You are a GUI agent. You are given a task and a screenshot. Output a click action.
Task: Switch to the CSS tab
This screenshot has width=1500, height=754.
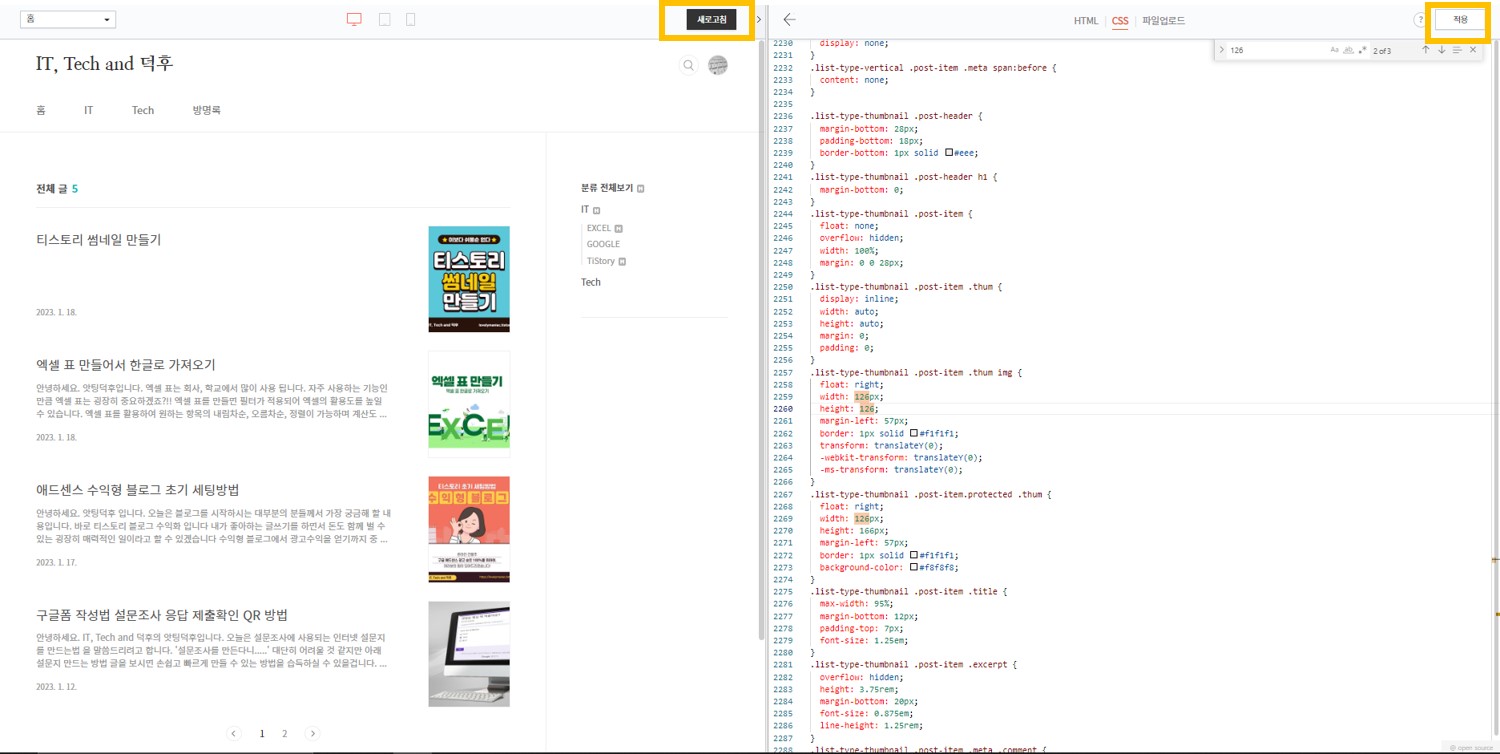[1120, 21]
